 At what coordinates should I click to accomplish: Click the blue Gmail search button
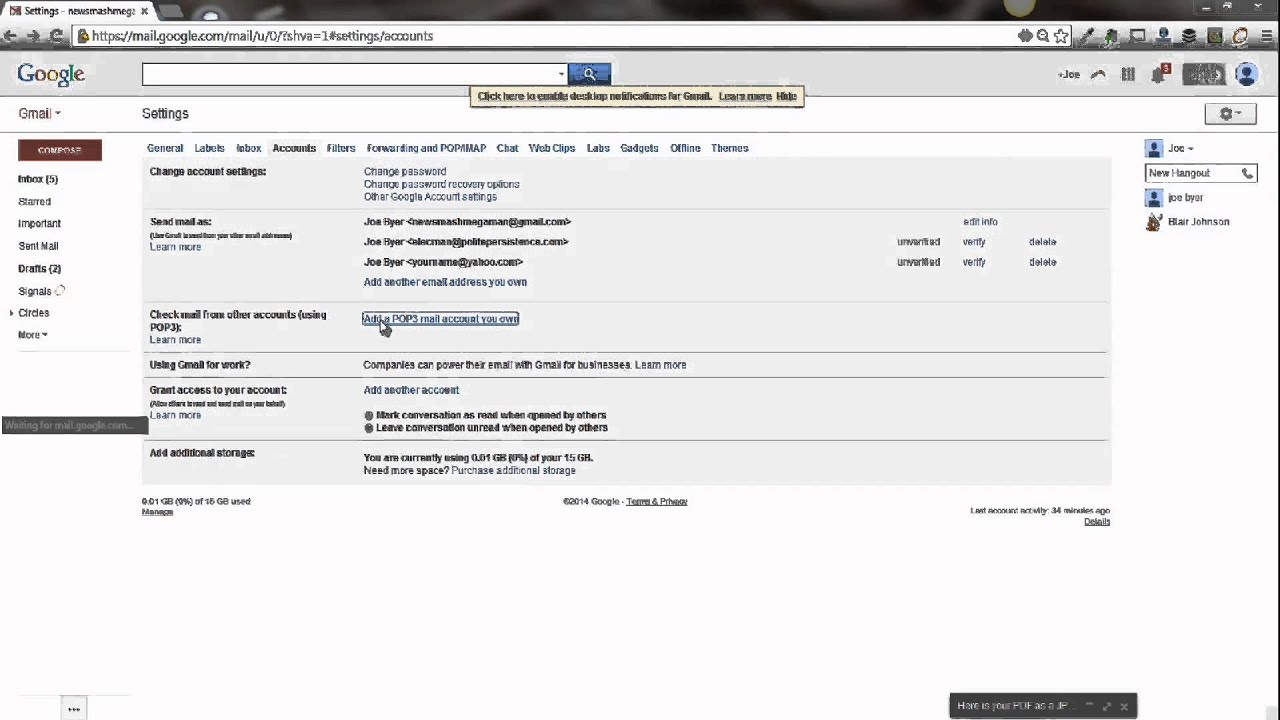589,74
